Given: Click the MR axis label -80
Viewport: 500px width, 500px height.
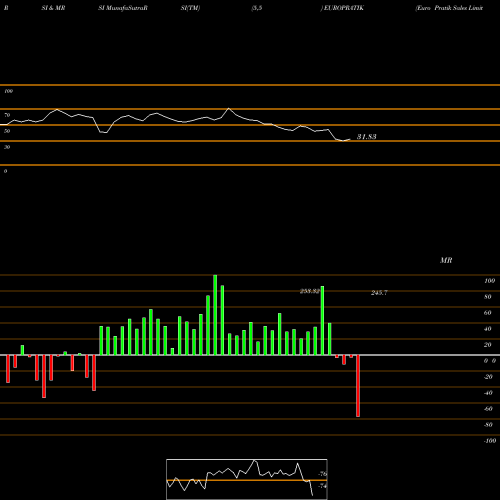Looking at the screenshot, I should (488, 425).
